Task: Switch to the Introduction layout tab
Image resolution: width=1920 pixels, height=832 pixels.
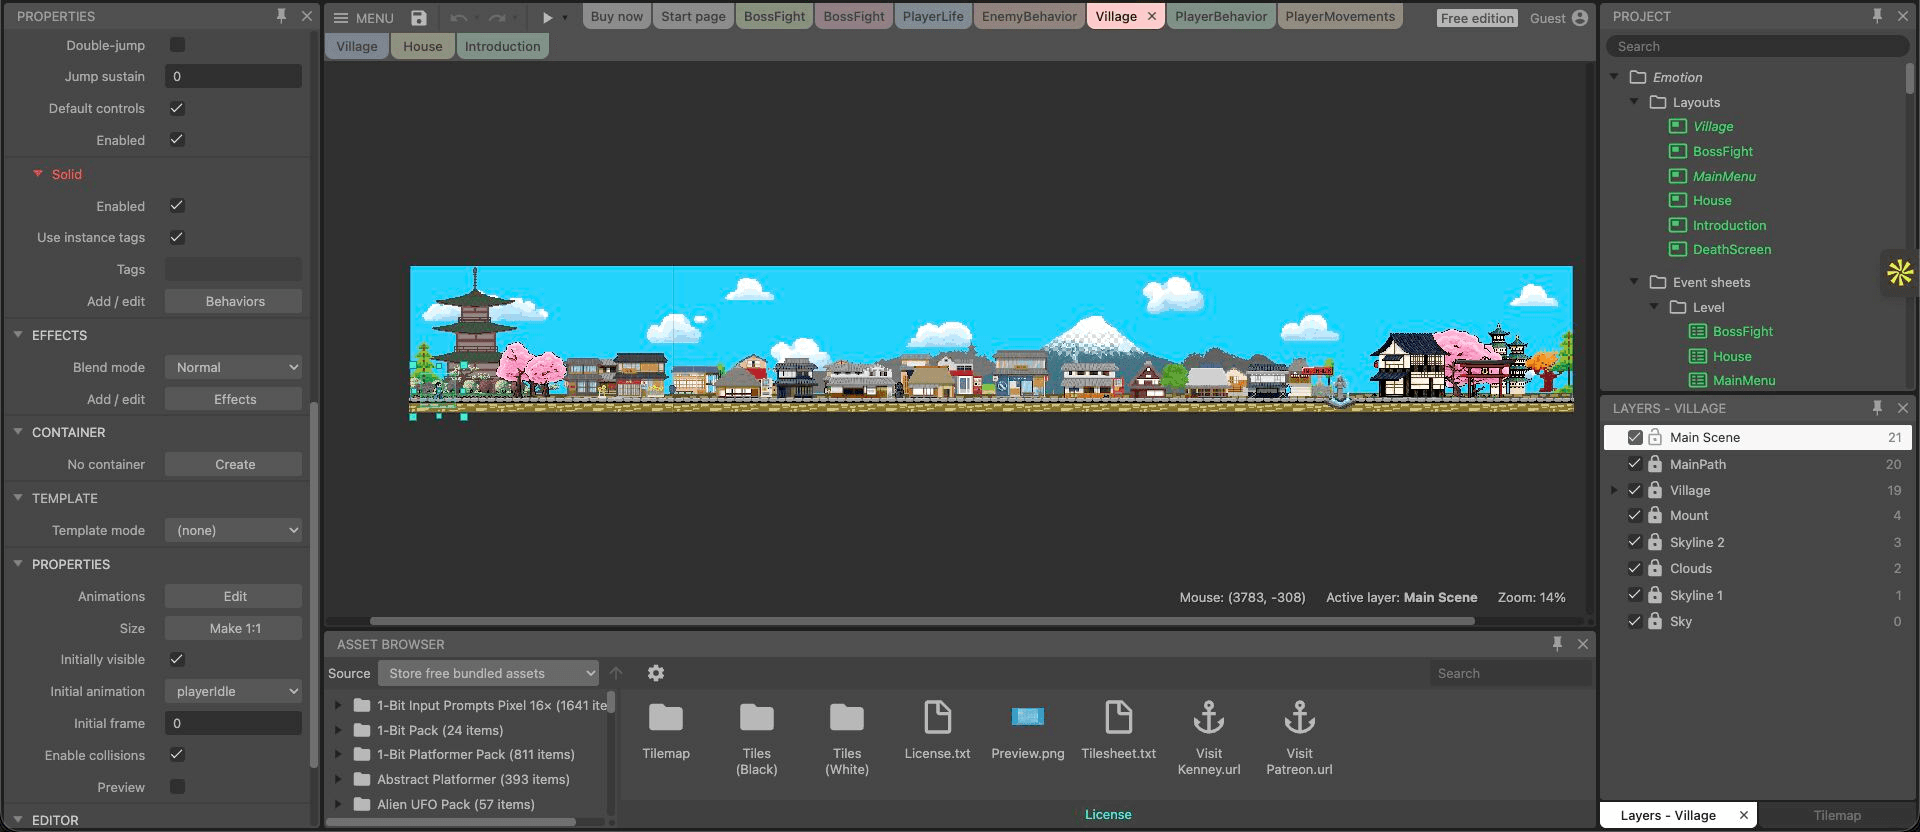Action: point(502,46)
